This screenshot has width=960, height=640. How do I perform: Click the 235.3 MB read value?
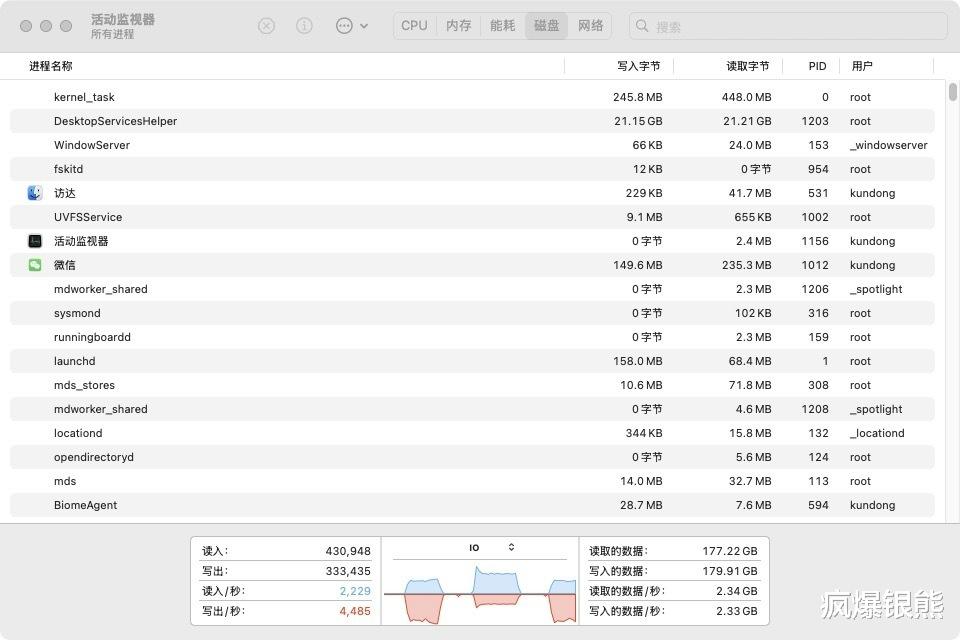tap(746, 265)
